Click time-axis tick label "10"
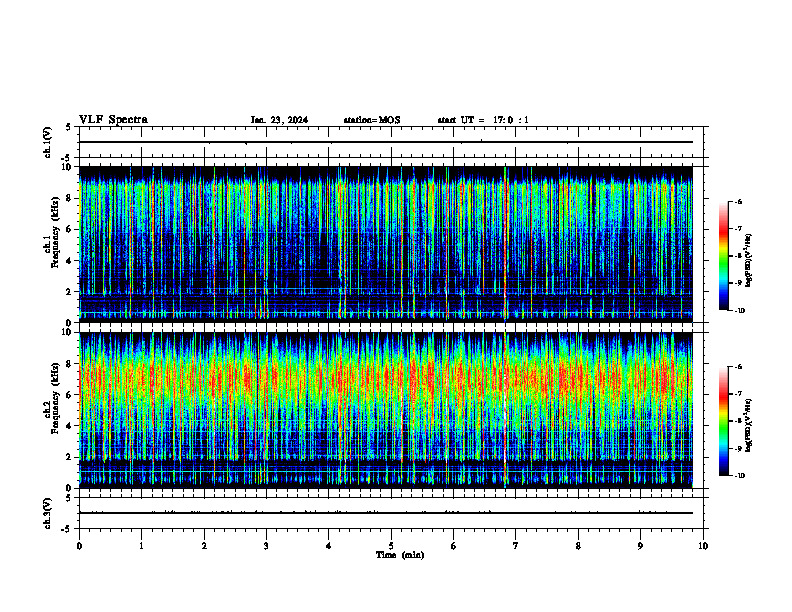 (x=703, y=546)
